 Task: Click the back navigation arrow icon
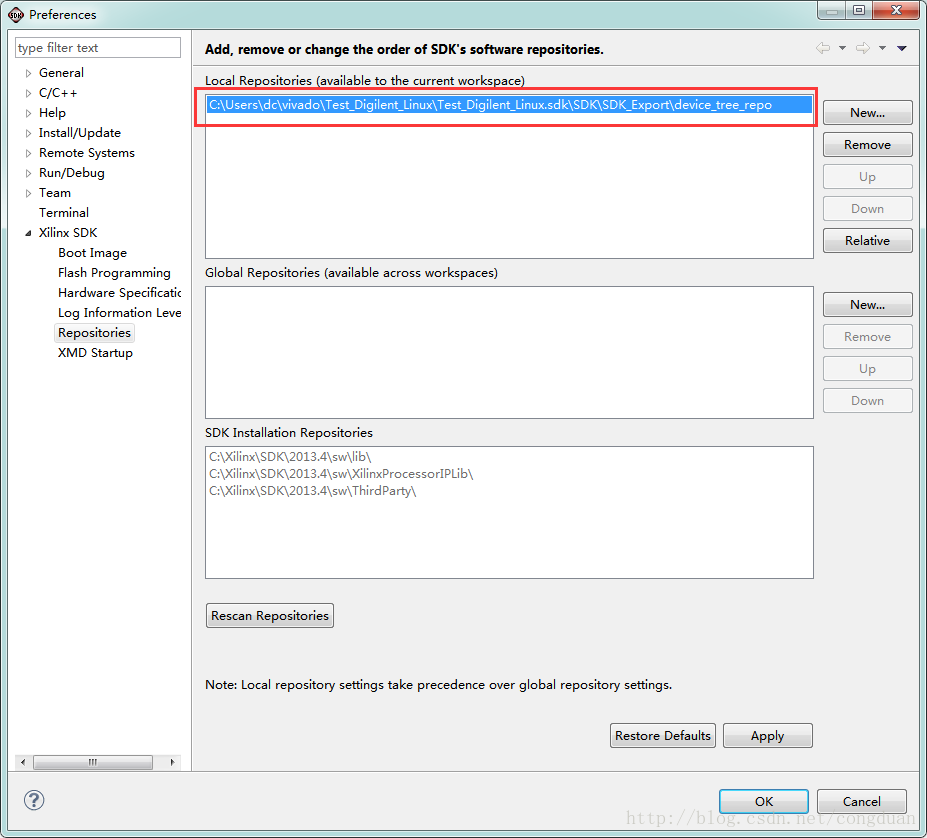[822, 48]
